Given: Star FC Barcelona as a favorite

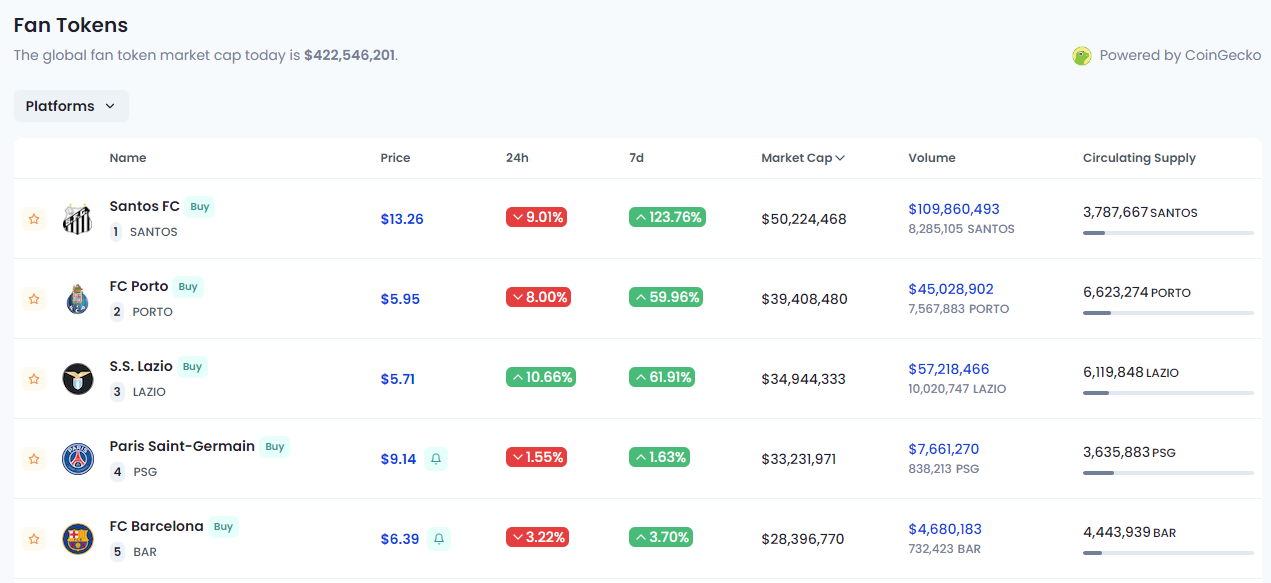Looking at the screenshot, I should coord(34,539).
